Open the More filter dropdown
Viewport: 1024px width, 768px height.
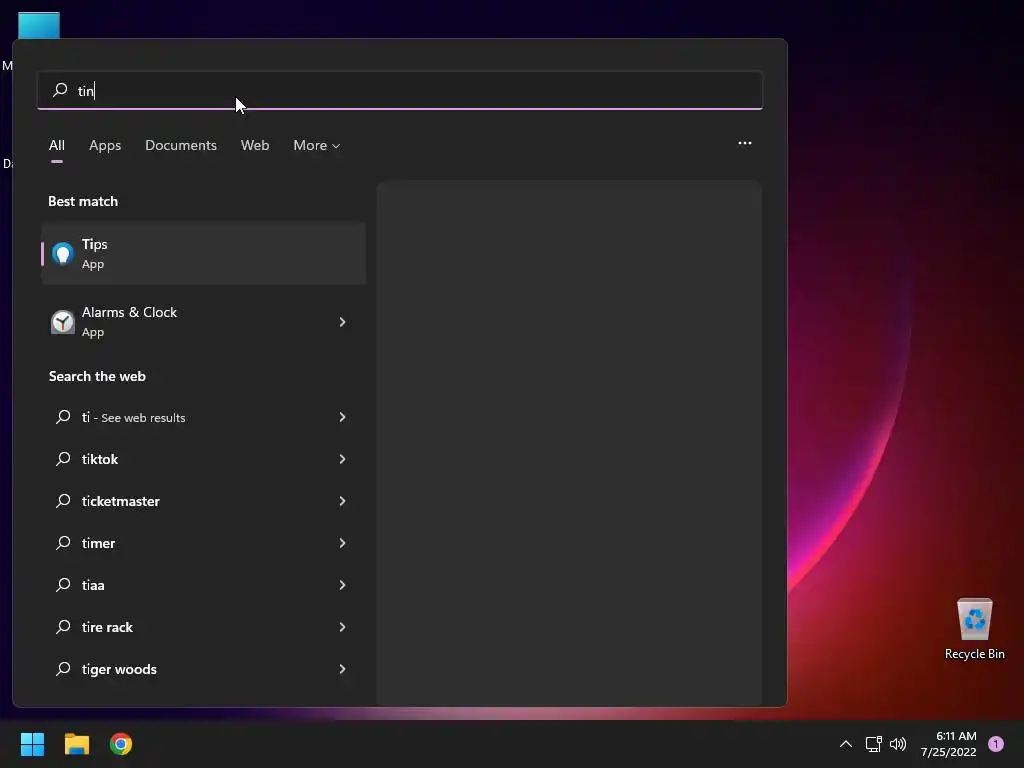point(317,145)
